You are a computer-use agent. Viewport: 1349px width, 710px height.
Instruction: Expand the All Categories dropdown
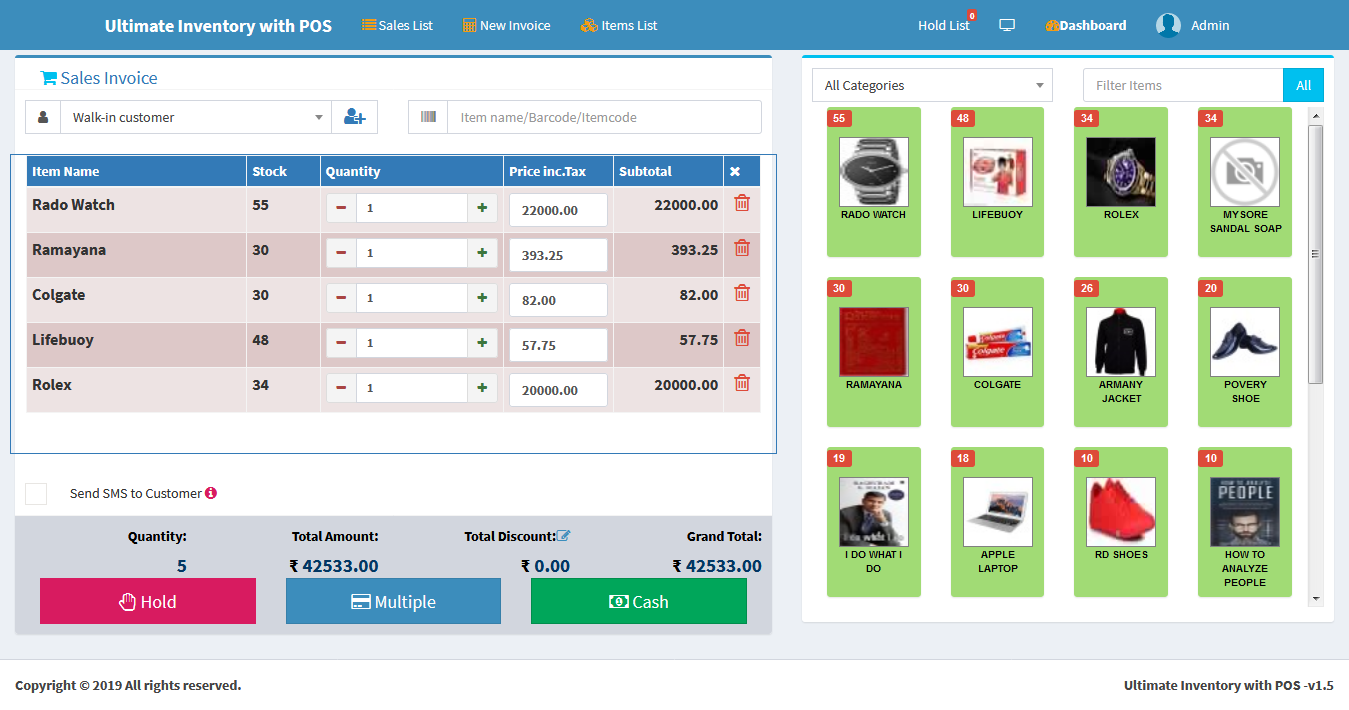coord(932,85)
